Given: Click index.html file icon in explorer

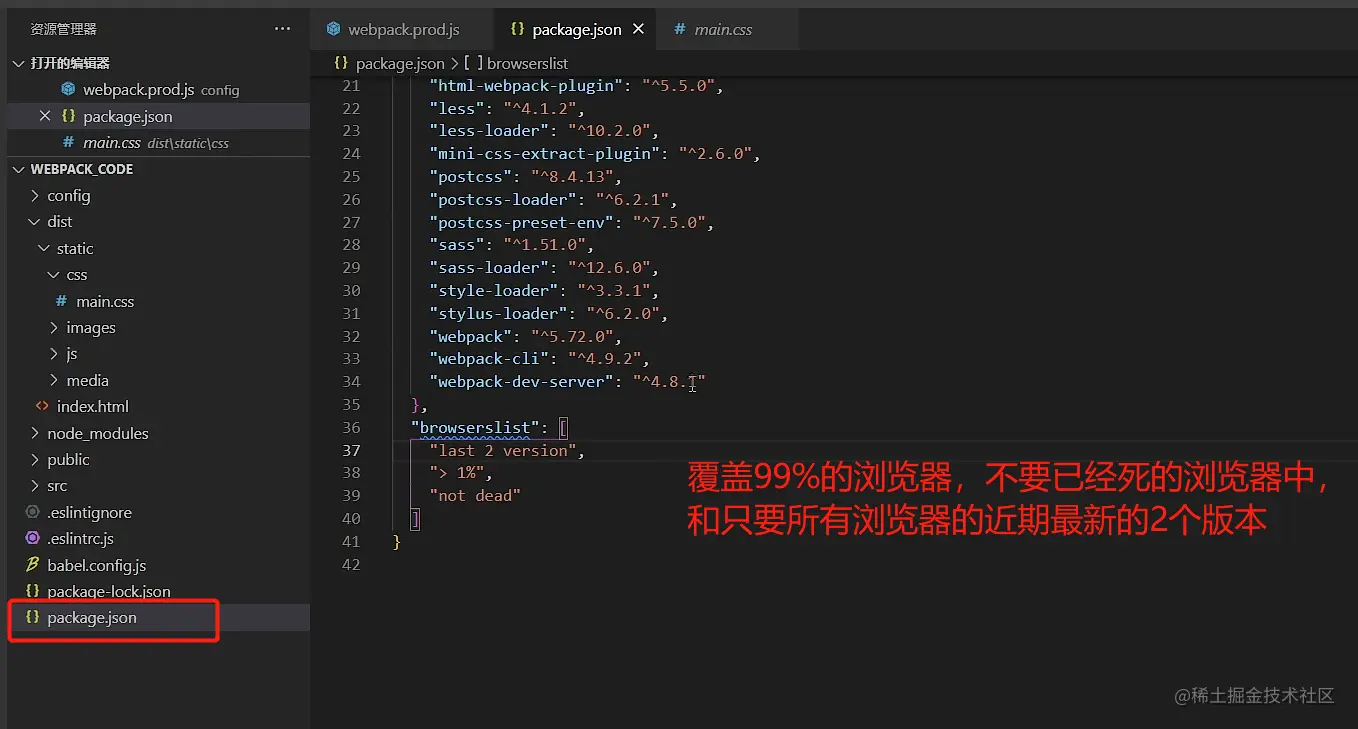Looking at the screenshot, I should 42,406.
